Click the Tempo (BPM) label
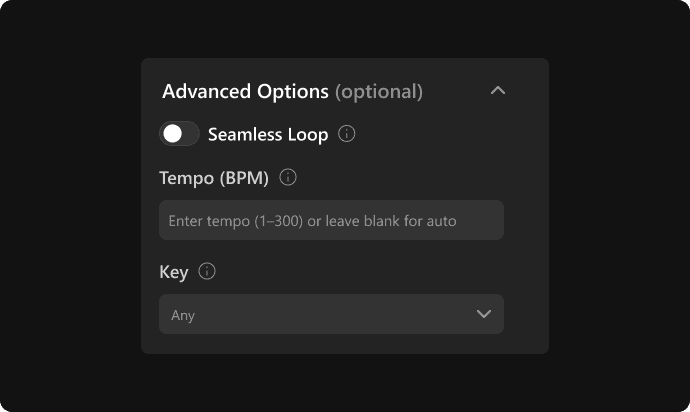The width and height of the screenshot is (690, 412). pos(214,178)
